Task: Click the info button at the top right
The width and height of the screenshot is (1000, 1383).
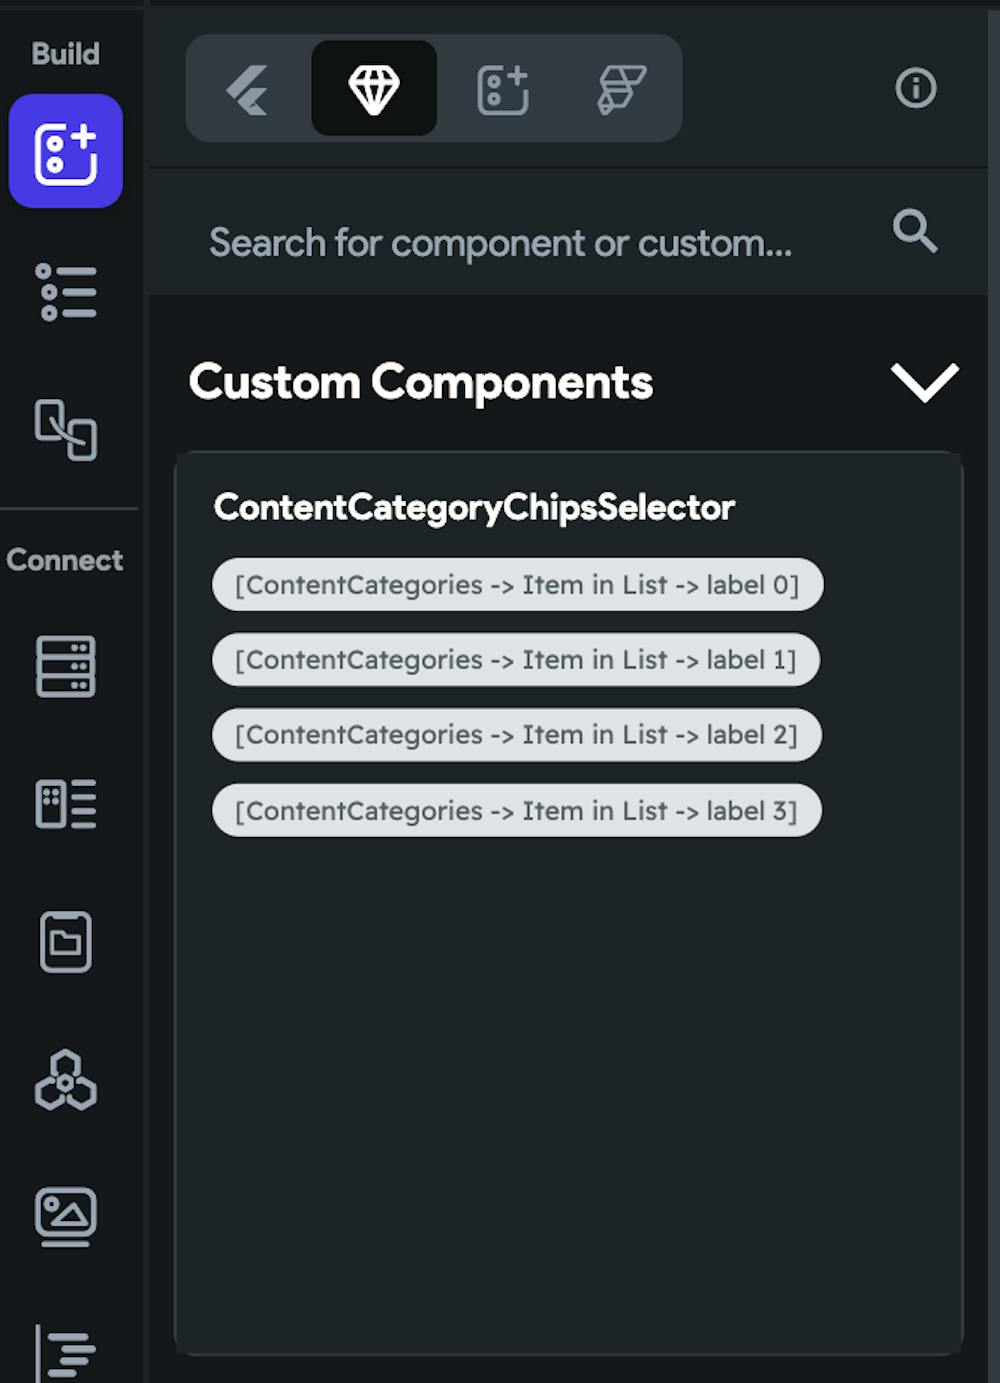Action: pos(915,88)
